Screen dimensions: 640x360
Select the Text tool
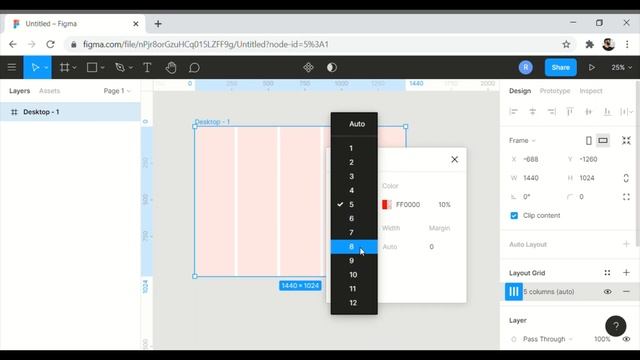(147, 67)
